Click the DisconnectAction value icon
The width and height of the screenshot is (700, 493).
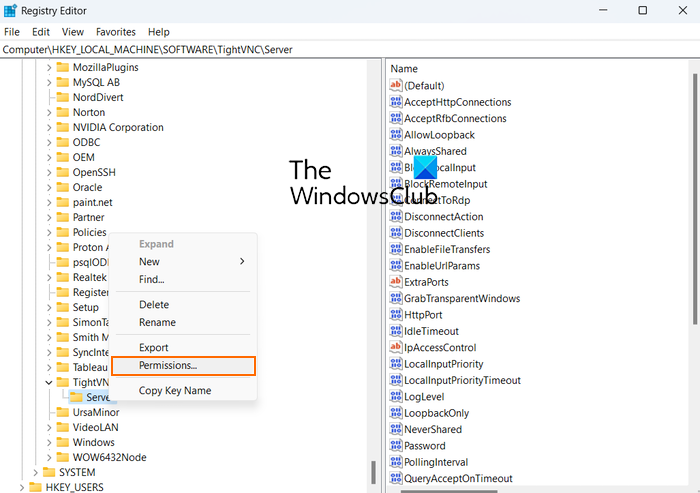click(396, 217)
